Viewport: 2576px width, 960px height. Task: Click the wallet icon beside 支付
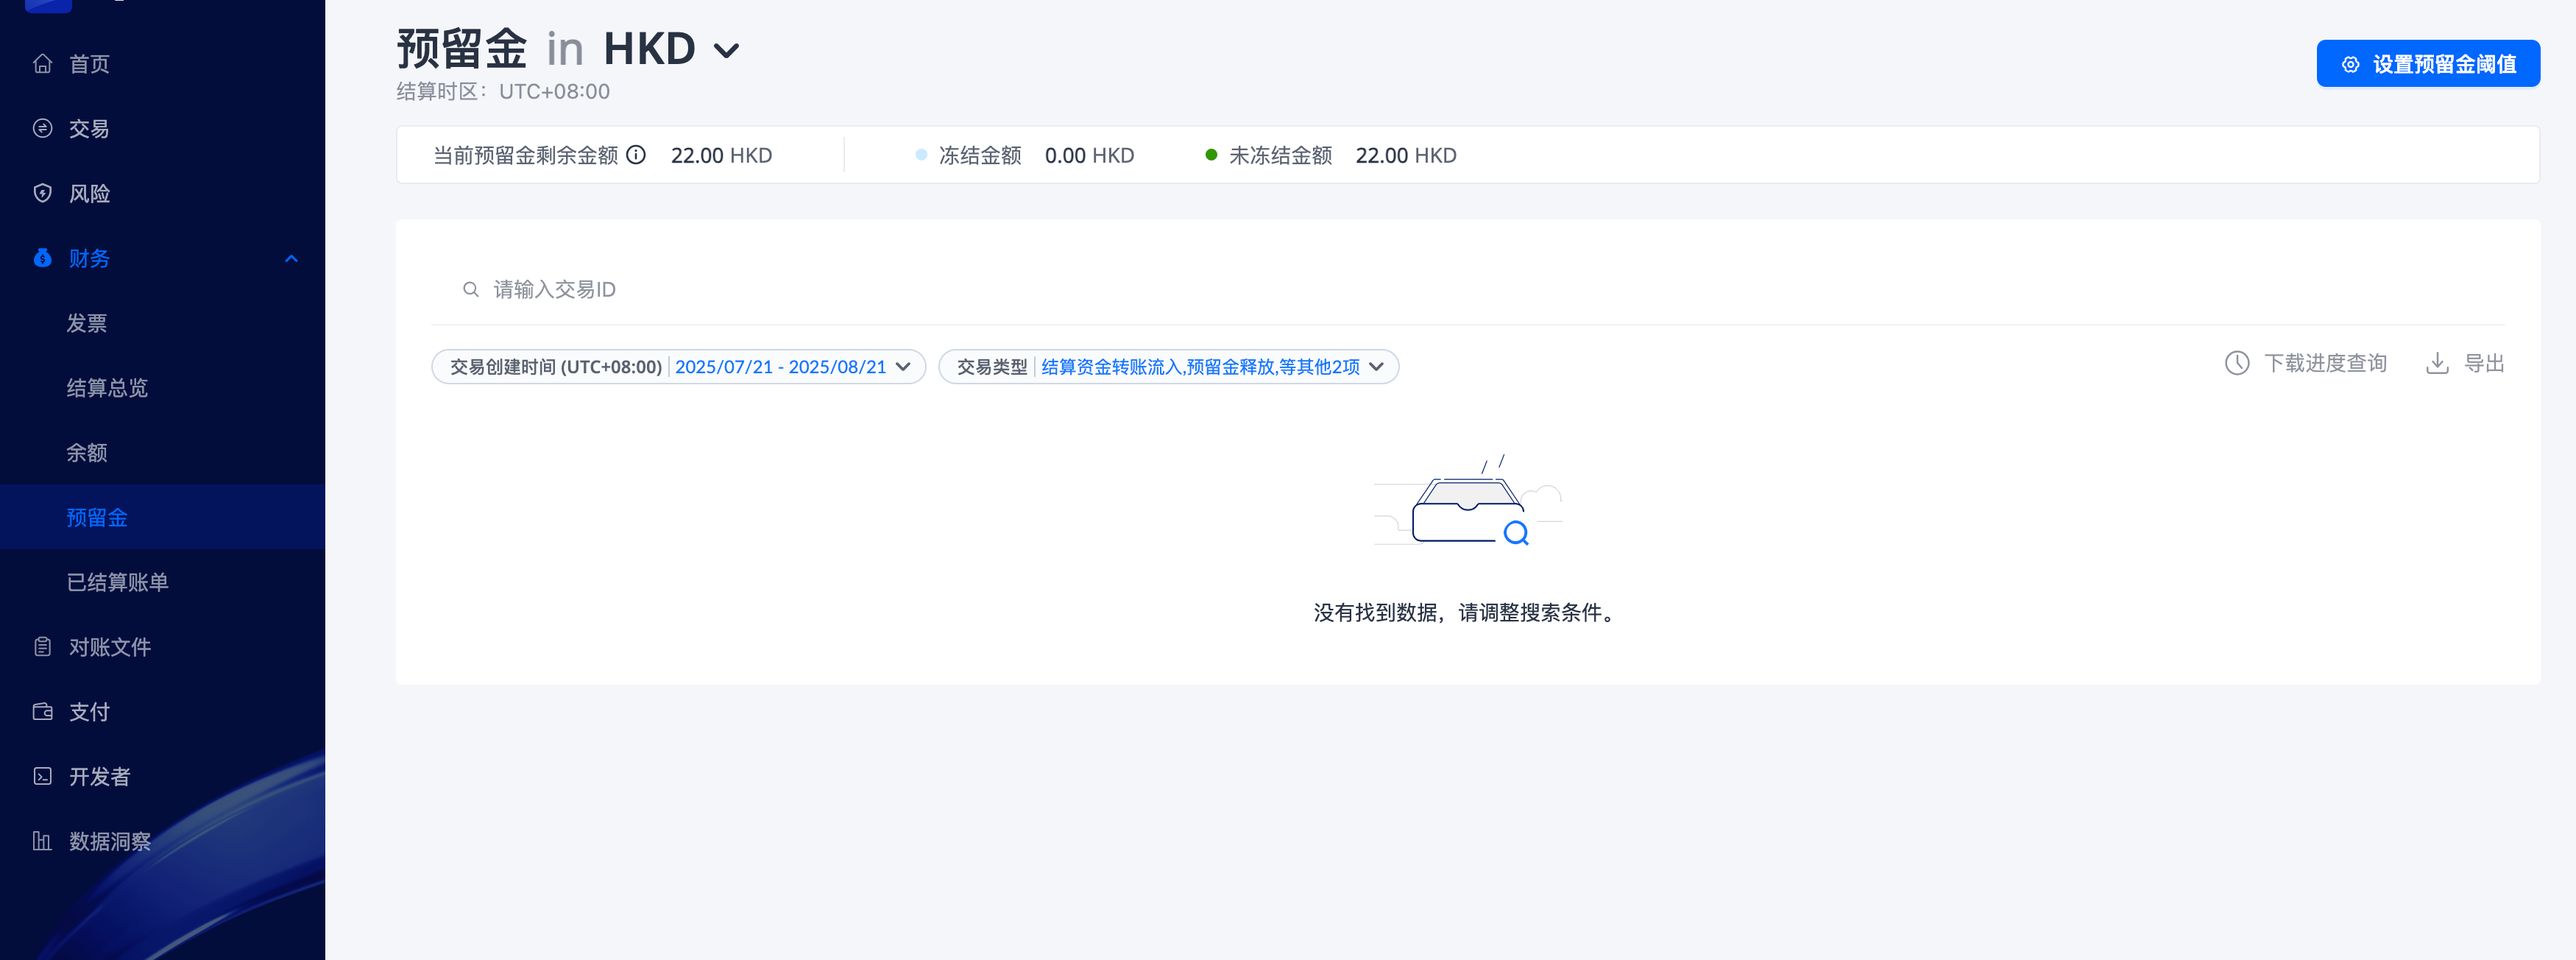click(x=42, y=712)
